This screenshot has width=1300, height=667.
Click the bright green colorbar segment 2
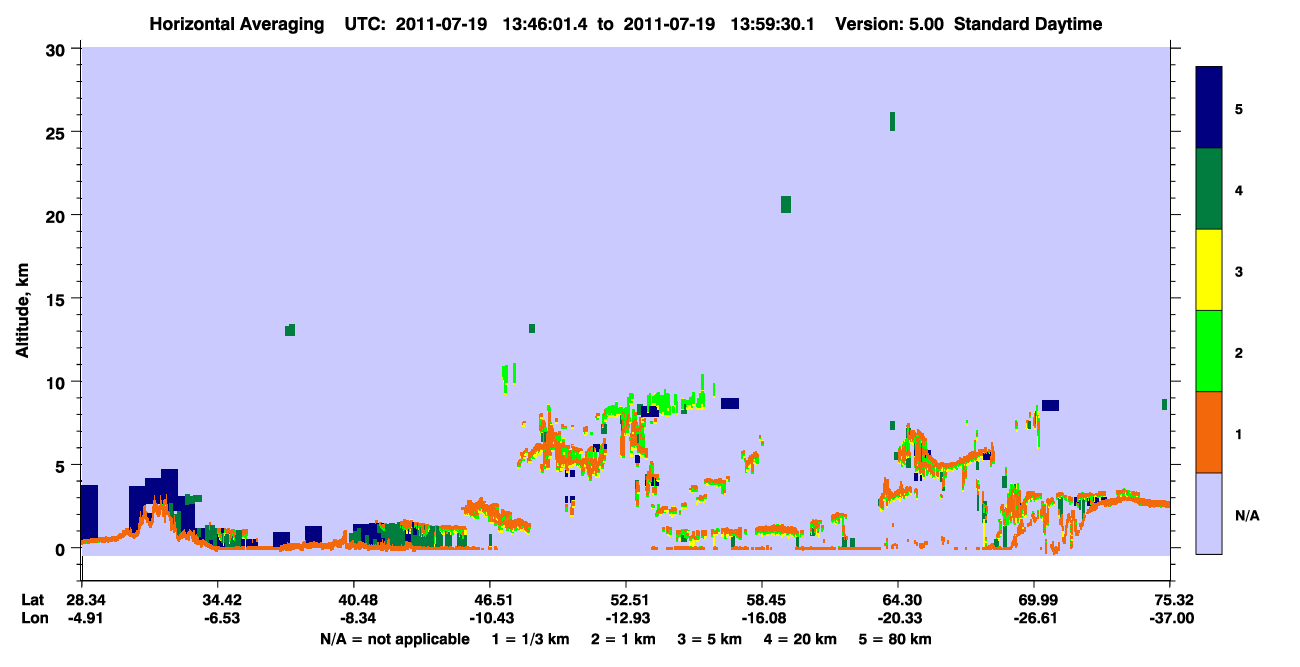pyautogui.click(x=1209, y=351)
